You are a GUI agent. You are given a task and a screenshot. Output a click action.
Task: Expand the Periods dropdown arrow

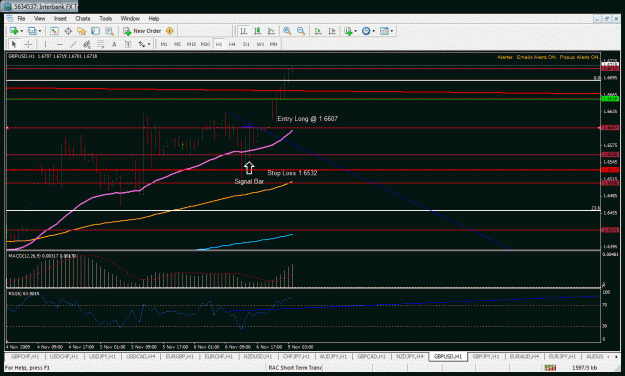click(373, 31)
